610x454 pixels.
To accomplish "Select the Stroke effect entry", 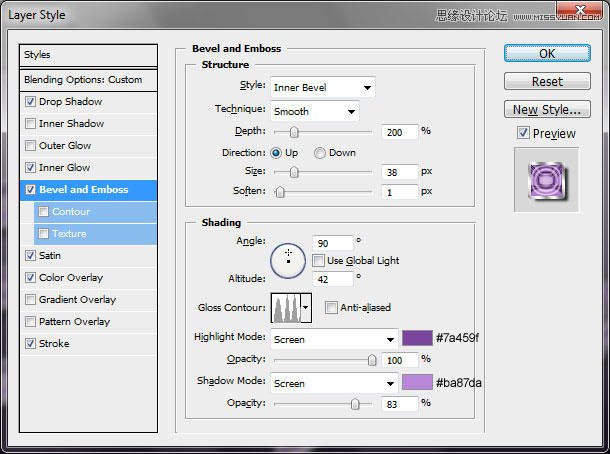I will [x=88, y=344].
